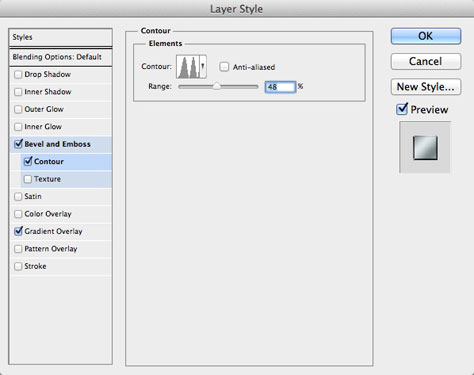Open the Inner Shadow settings label
Screen dimensions: 474x375
pyautogui.click(x=48, y=92)
